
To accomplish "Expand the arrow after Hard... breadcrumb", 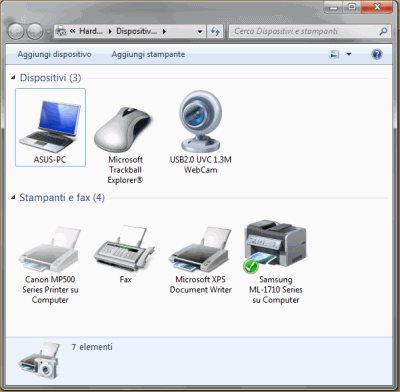I will (110, 32).
